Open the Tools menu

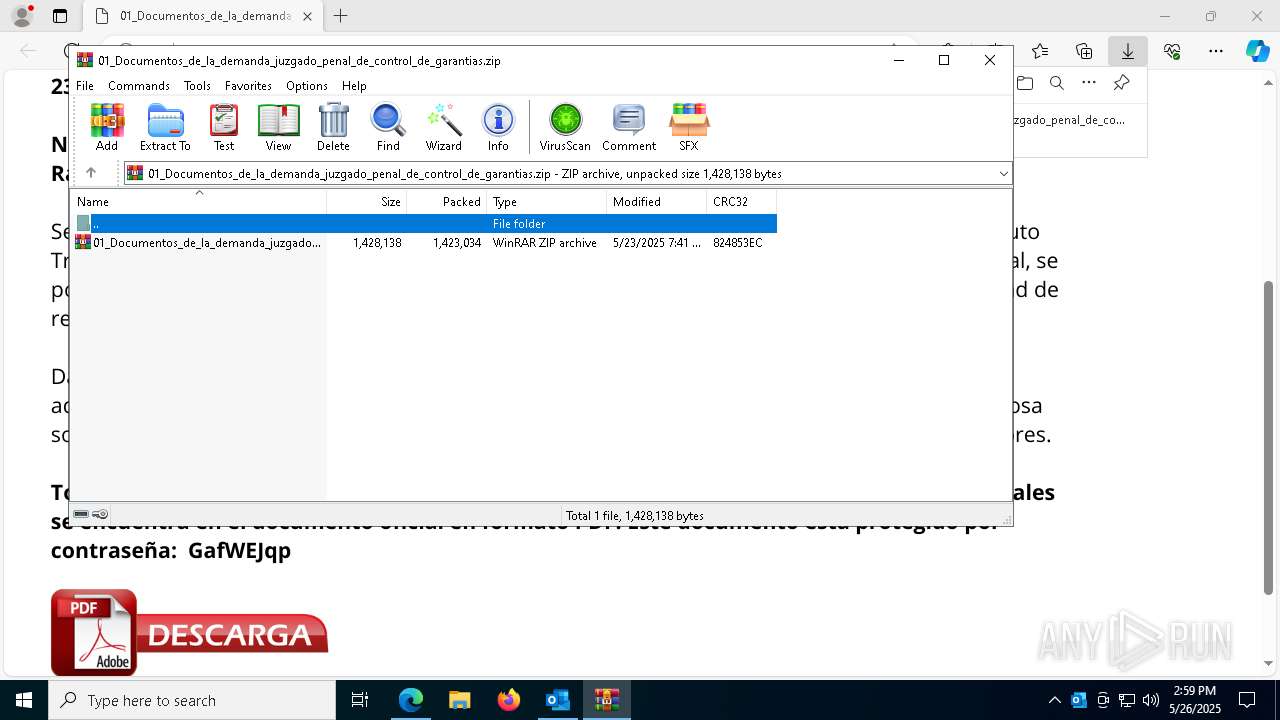point(197,86)
